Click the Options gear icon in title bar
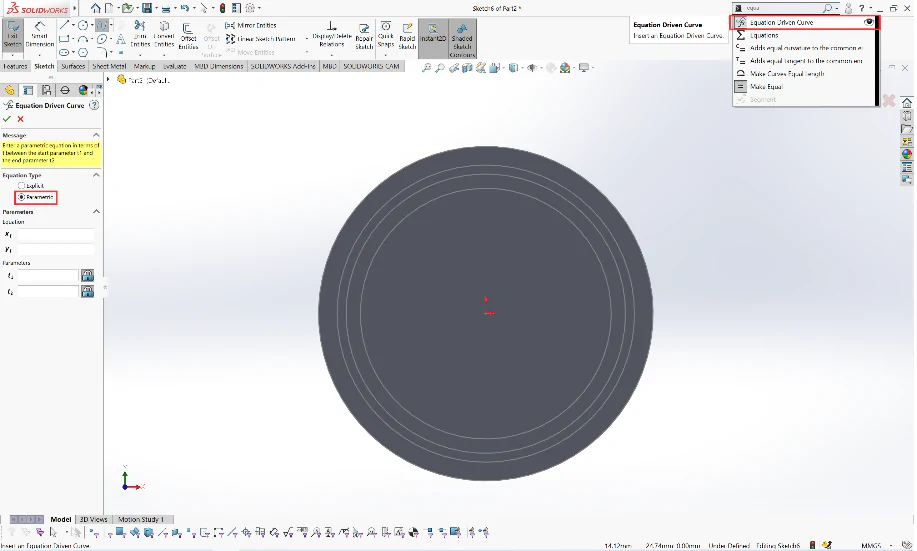This screenshot has height=551, width=917. coord(250,8)
